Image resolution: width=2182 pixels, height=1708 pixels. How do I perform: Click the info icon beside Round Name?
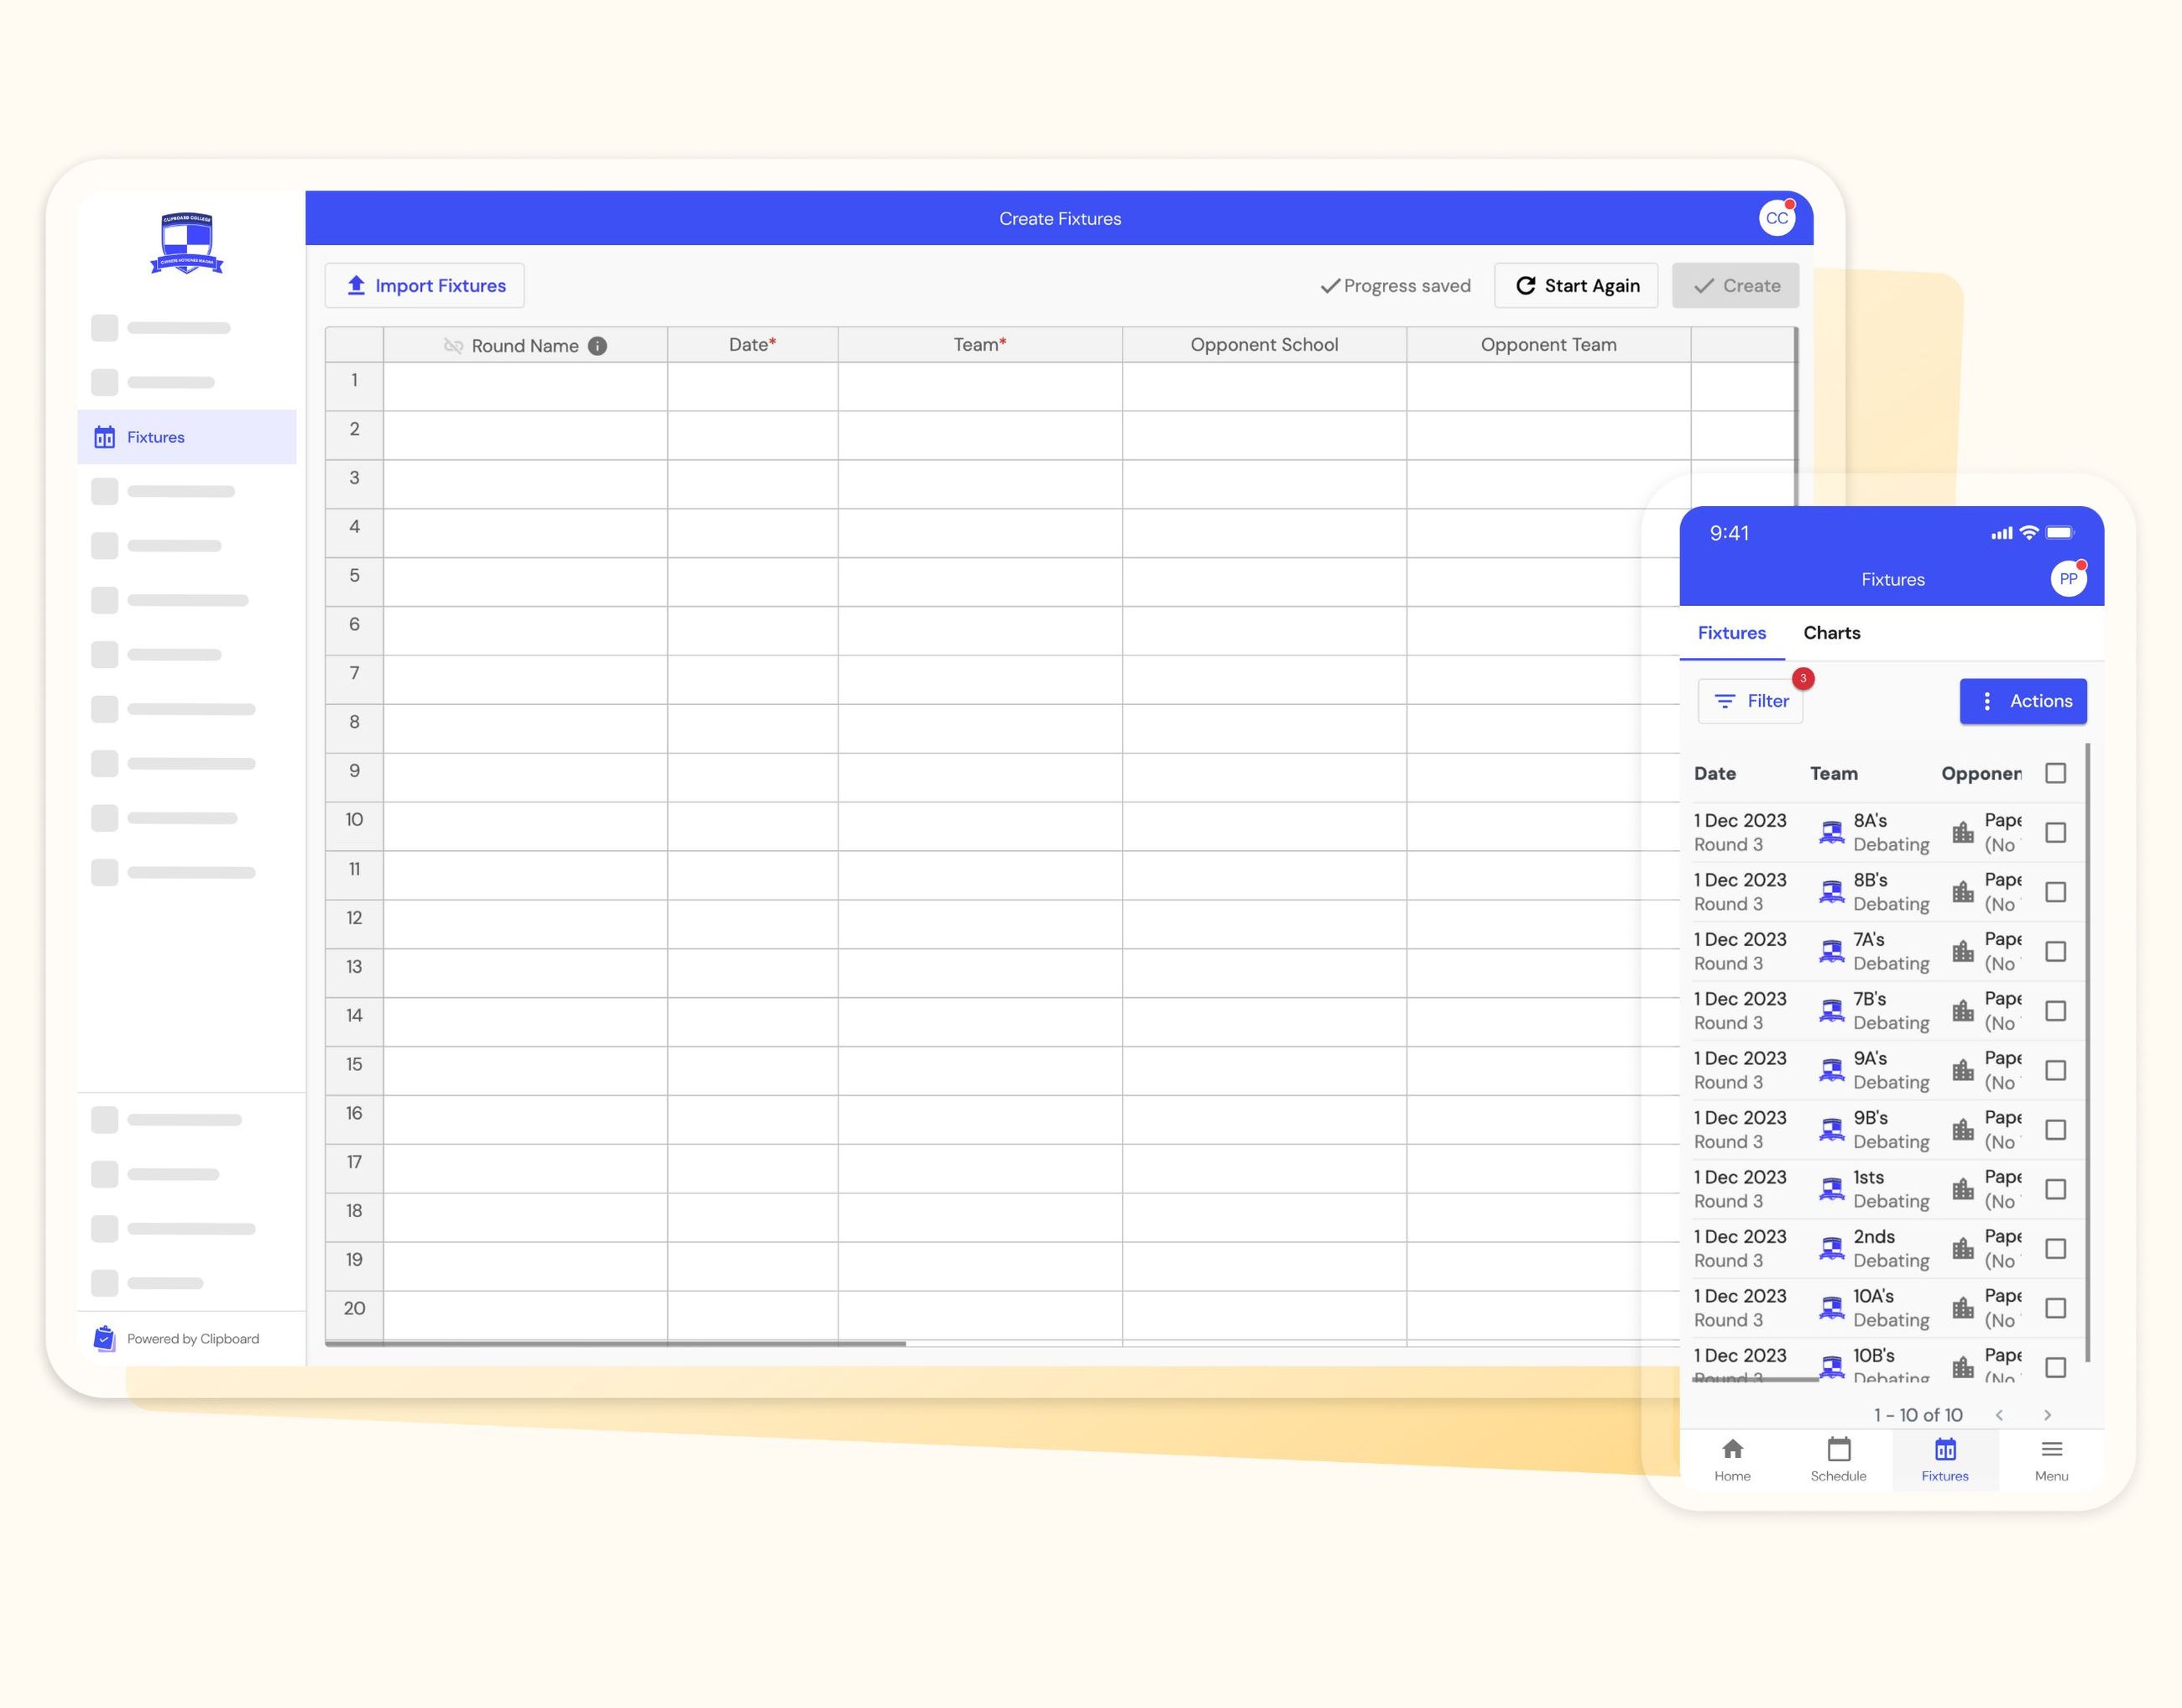click(x=598, y=345)
